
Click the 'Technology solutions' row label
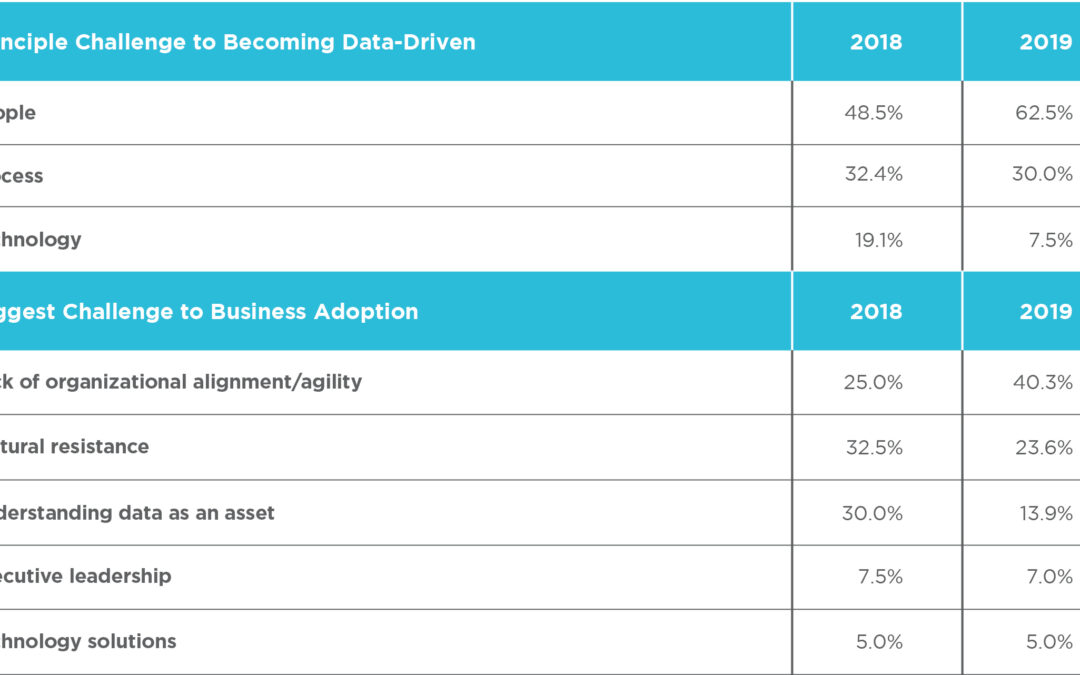click(88, 641)
